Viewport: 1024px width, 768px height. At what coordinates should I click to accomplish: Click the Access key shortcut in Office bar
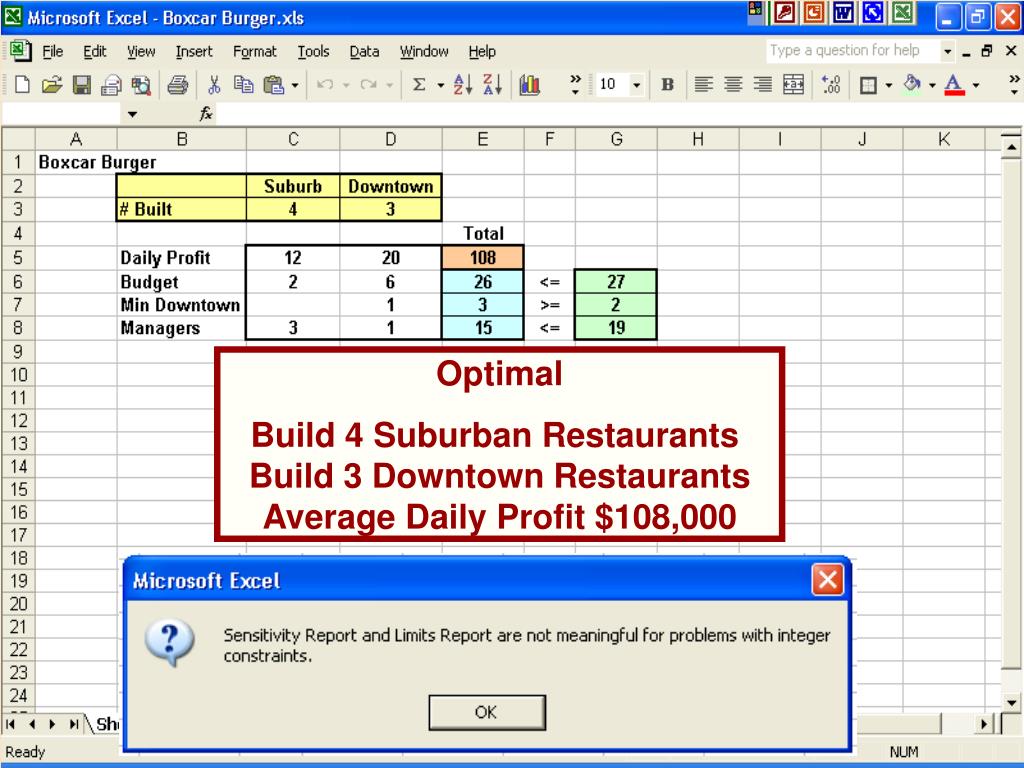click(x=784, y=12)
